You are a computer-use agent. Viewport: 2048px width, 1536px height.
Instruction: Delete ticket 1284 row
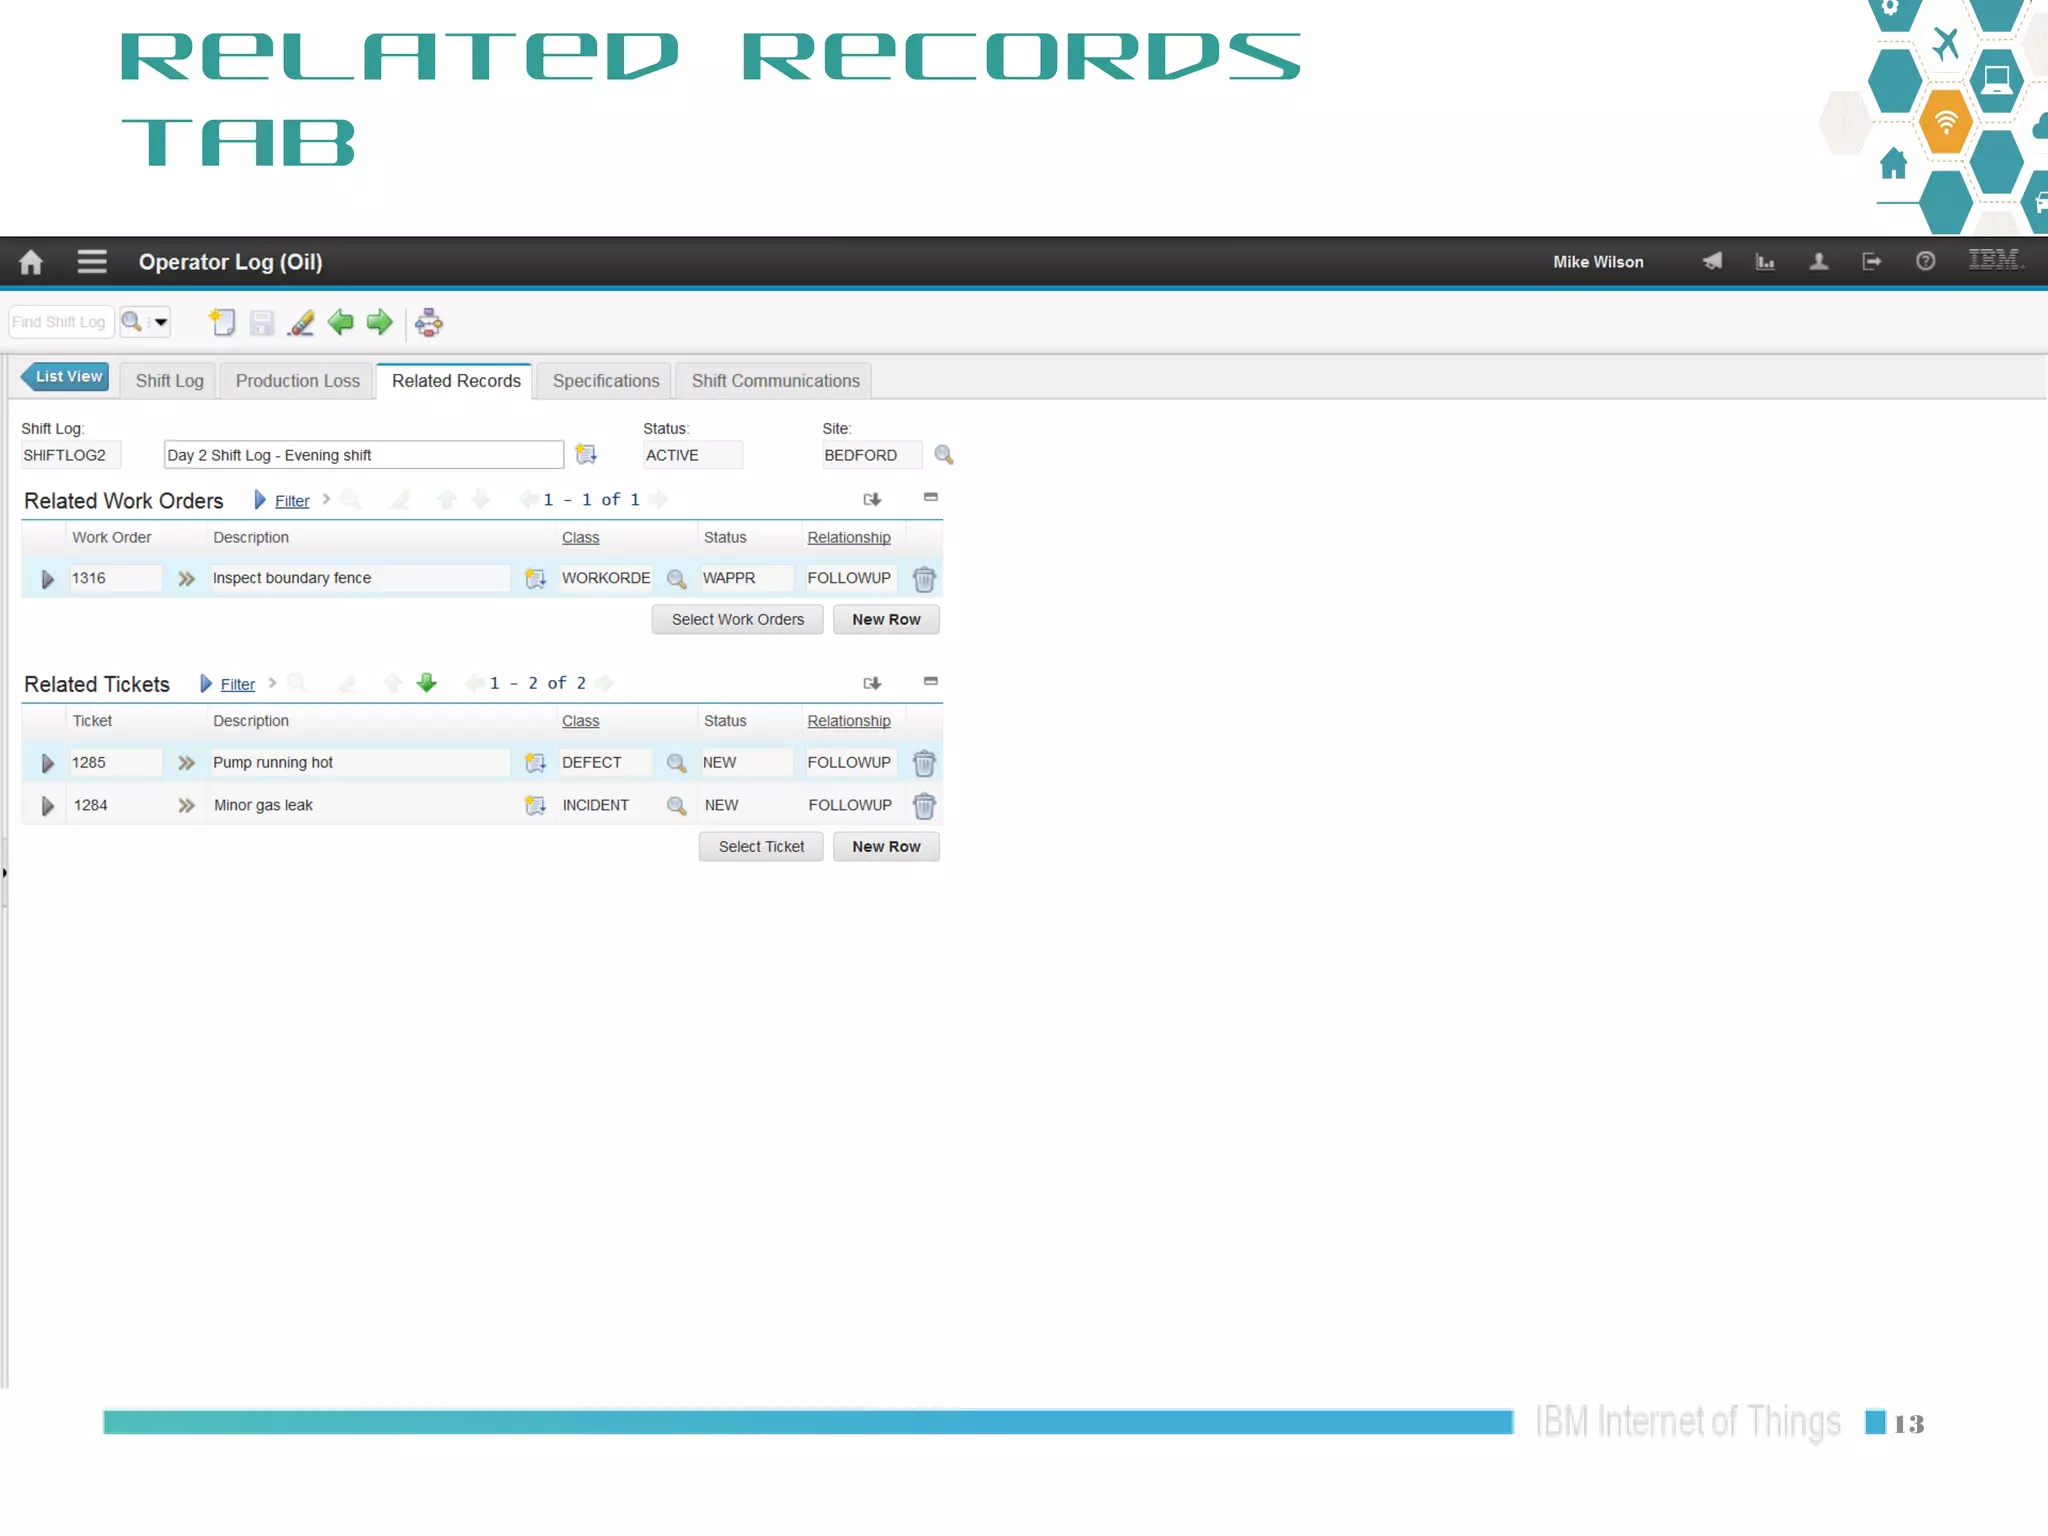point(924,806)
